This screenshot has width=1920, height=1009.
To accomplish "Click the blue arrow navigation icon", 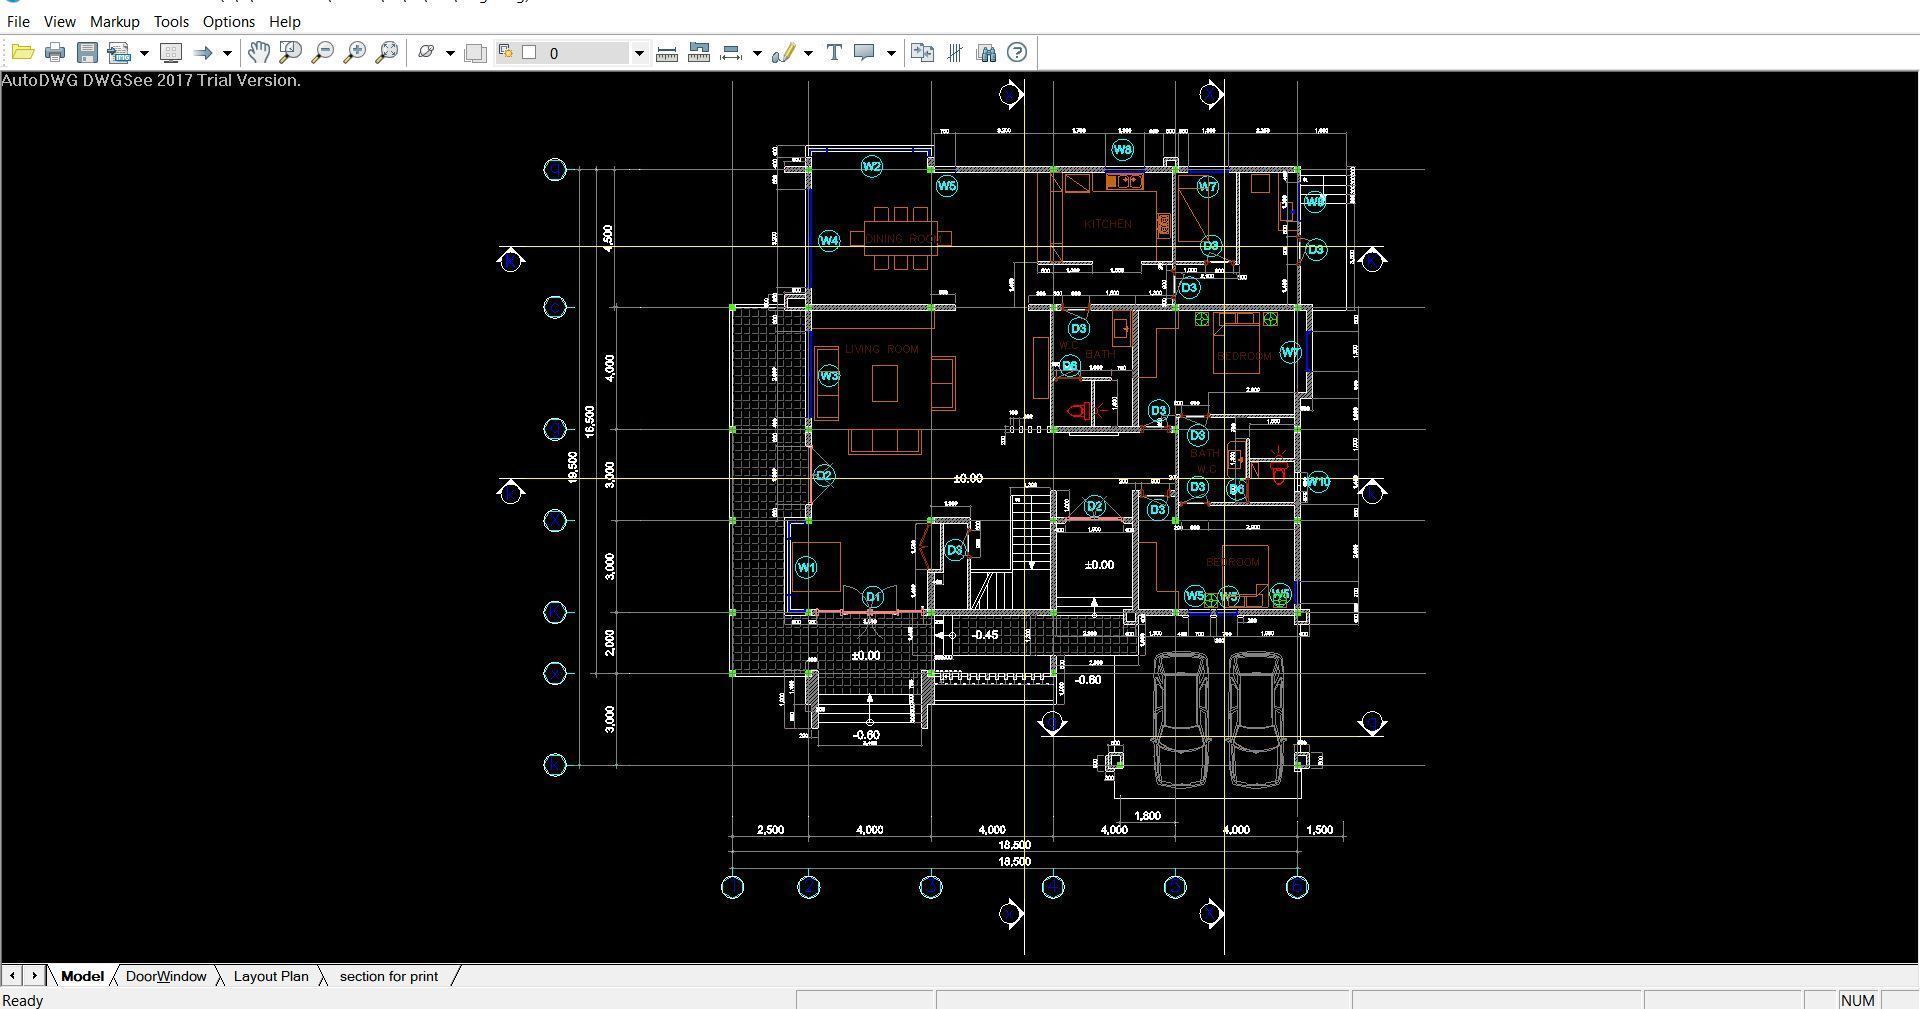I will 203,53.
